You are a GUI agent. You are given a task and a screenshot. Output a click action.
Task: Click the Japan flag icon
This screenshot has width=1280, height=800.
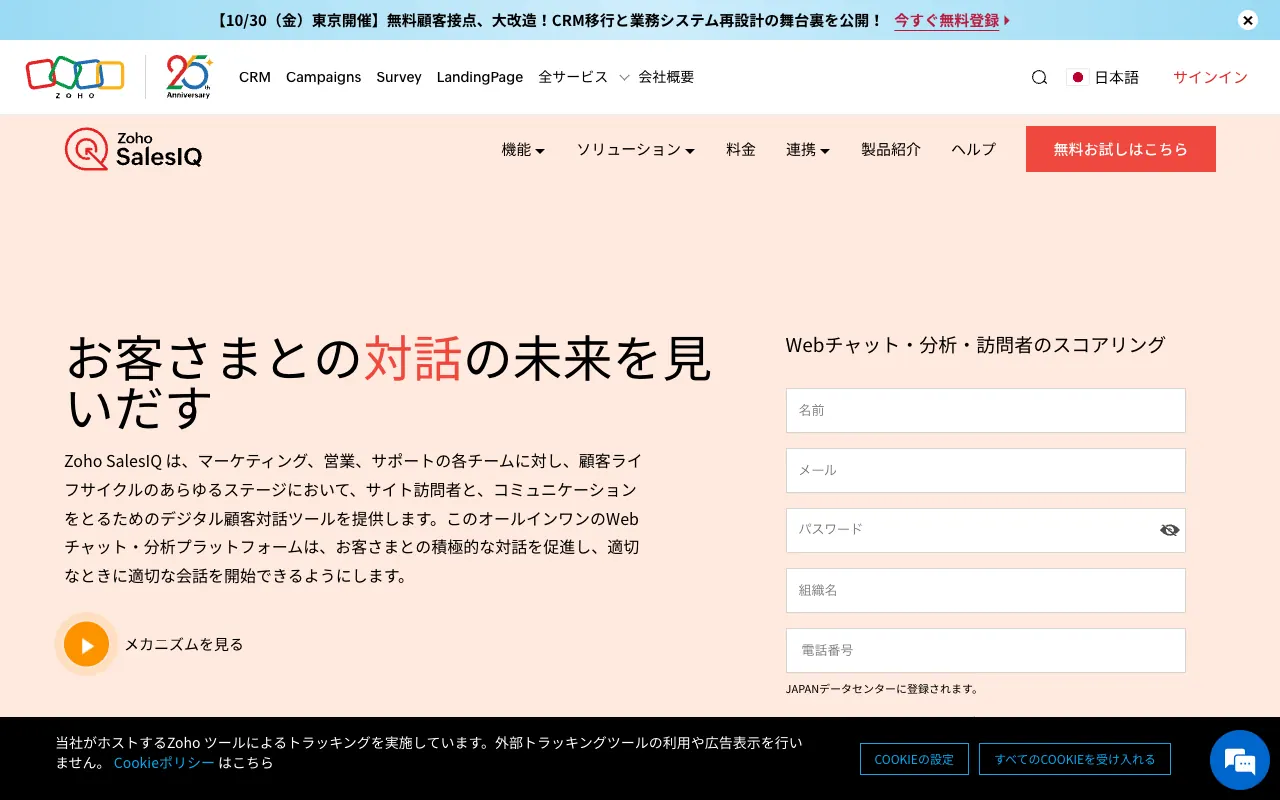click(x=1077, y=77)
